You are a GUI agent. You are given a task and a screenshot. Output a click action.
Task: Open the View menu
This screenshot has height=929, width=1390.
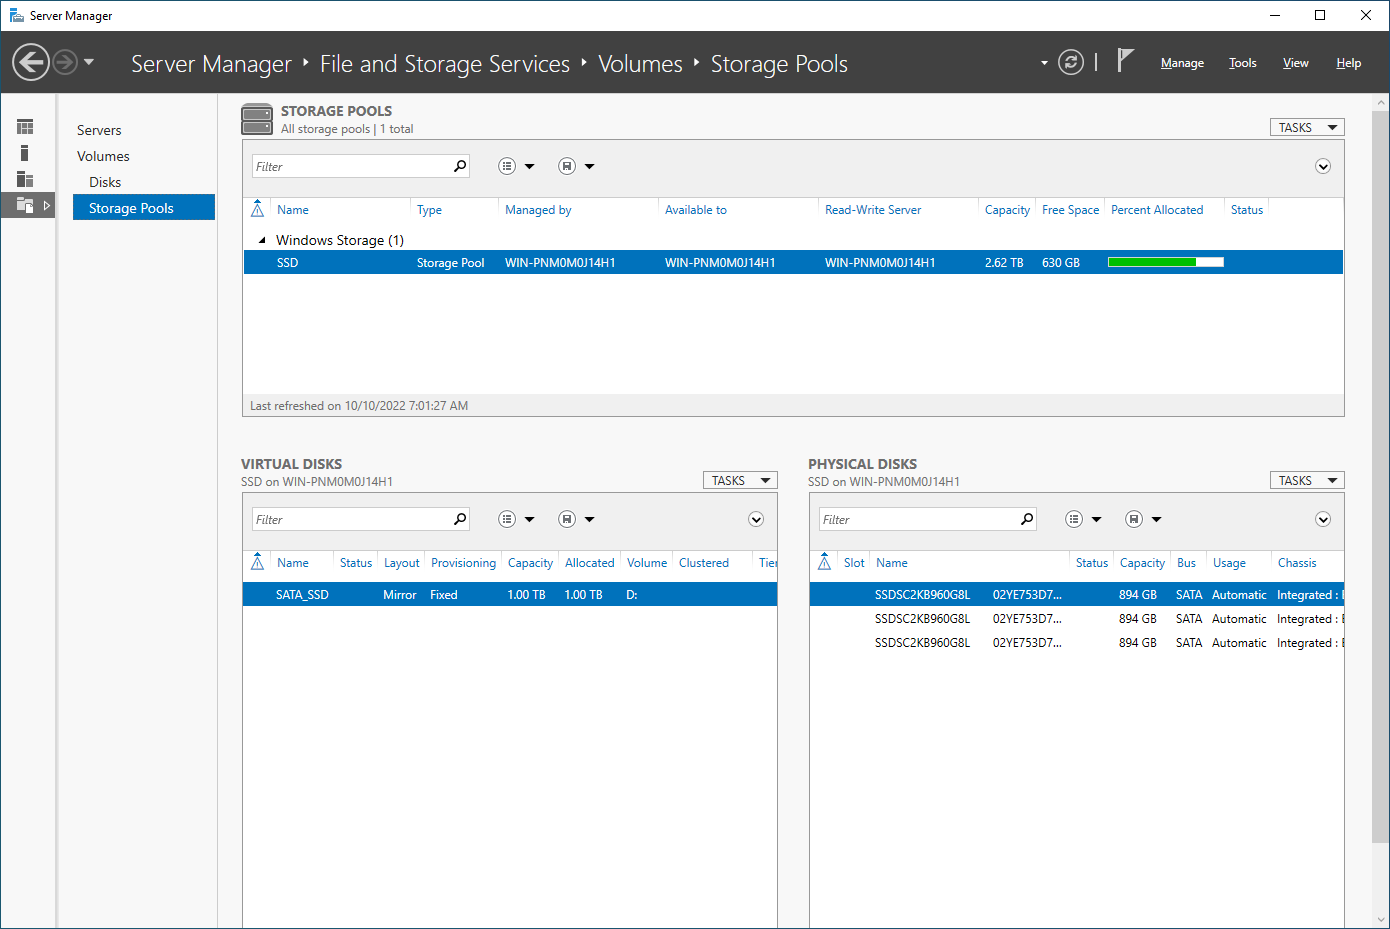click(1296, 63)
